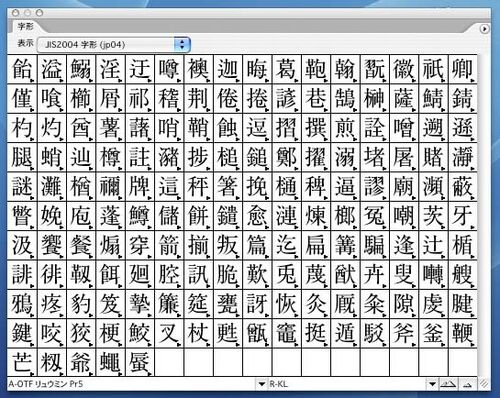Select the 餌 glyph cell
The height and width of the screenshot is (398, 500).
pyautogui.click(x=111, y=274)
